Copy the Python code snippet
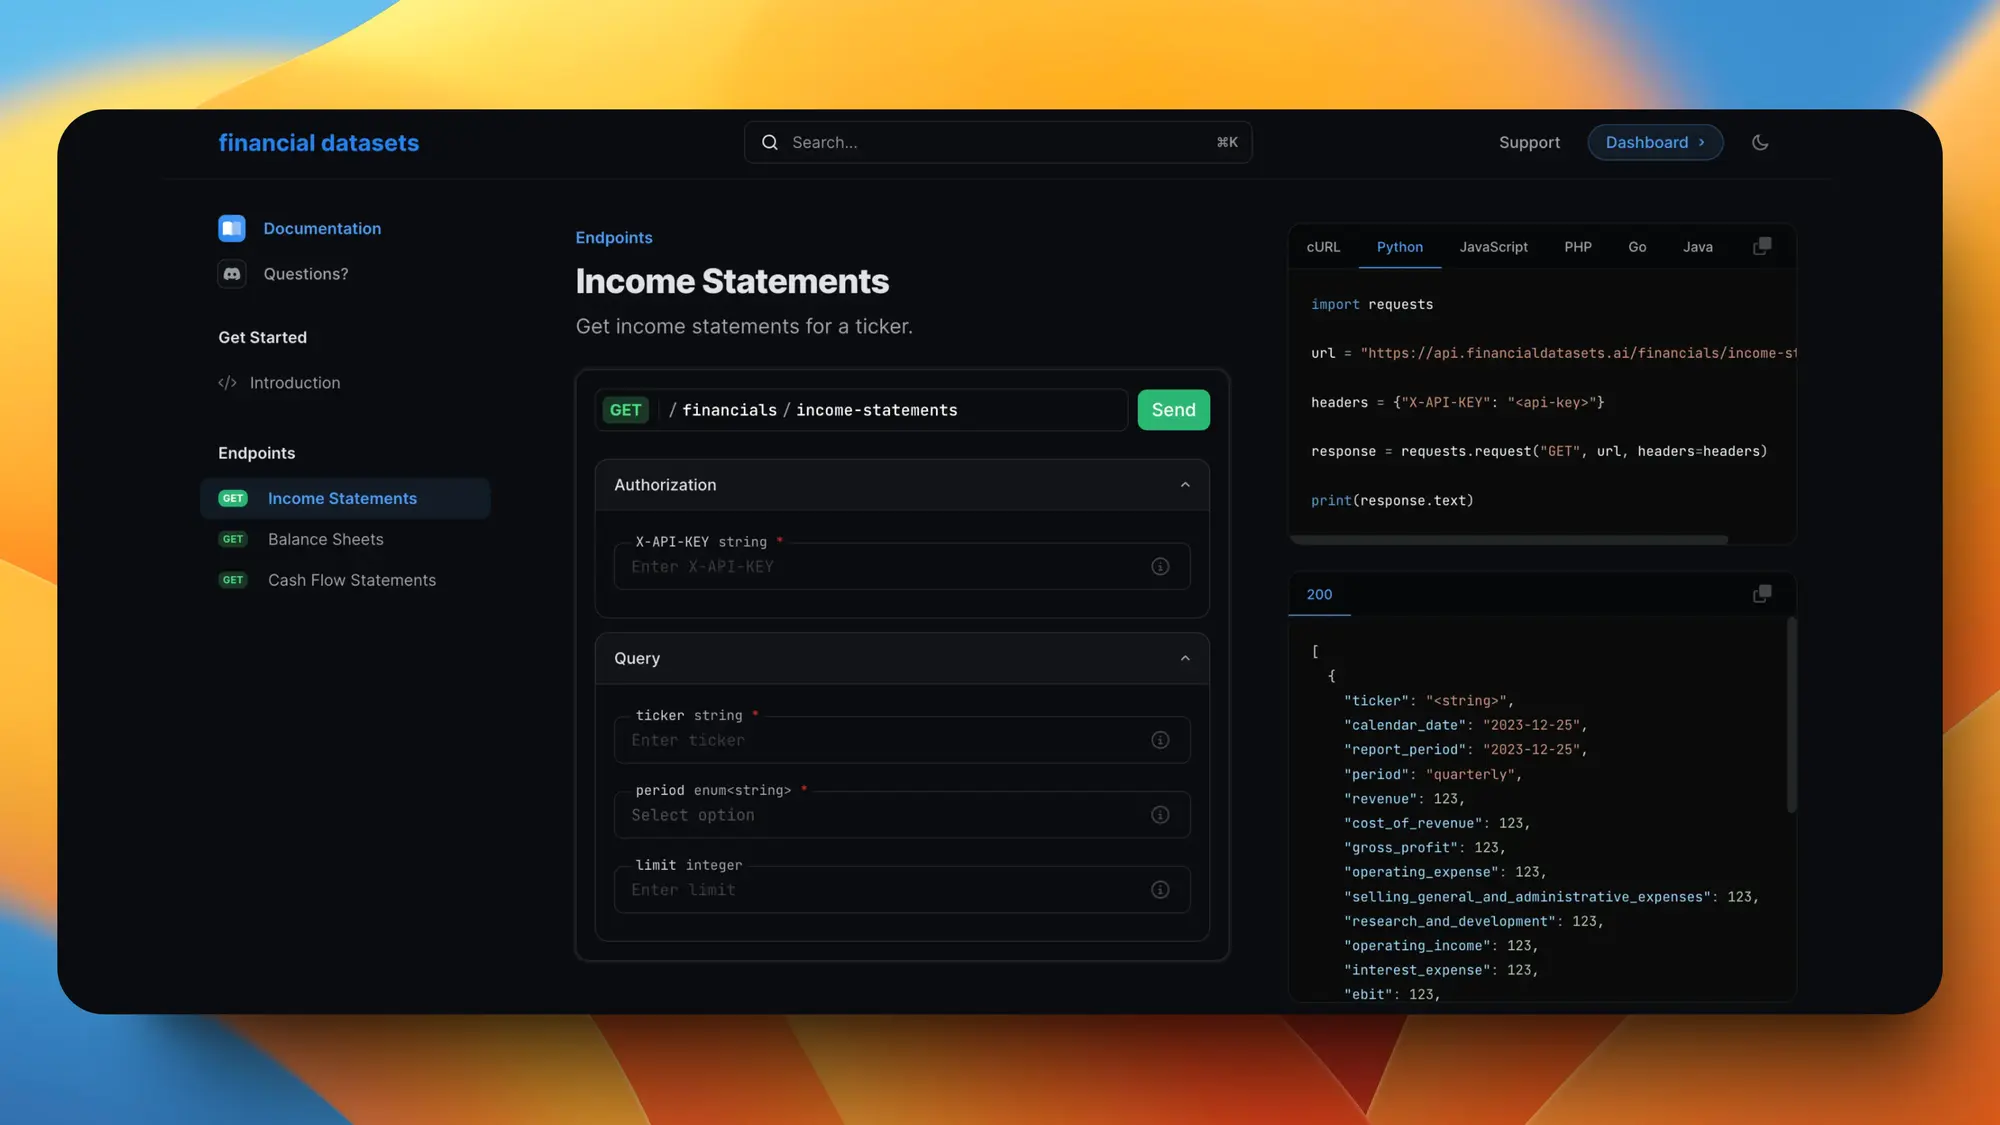This screenshot has width=2000, height=1125. coord(1762,246)
